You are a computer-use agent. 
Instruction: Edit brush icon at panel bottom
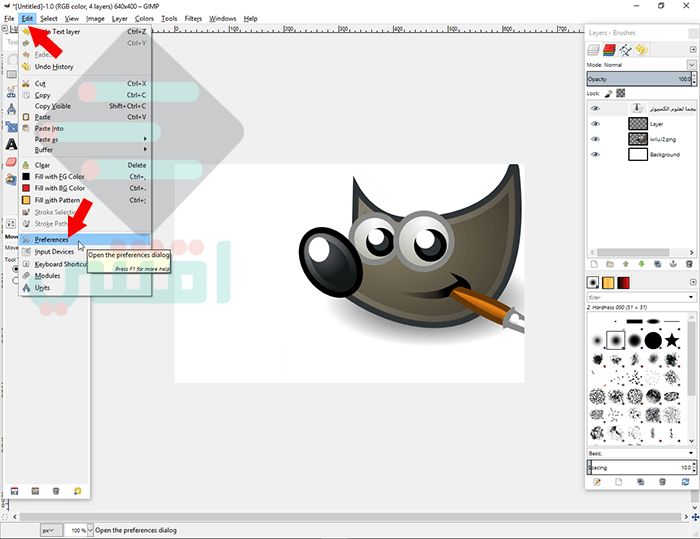[x=597, y=482]
